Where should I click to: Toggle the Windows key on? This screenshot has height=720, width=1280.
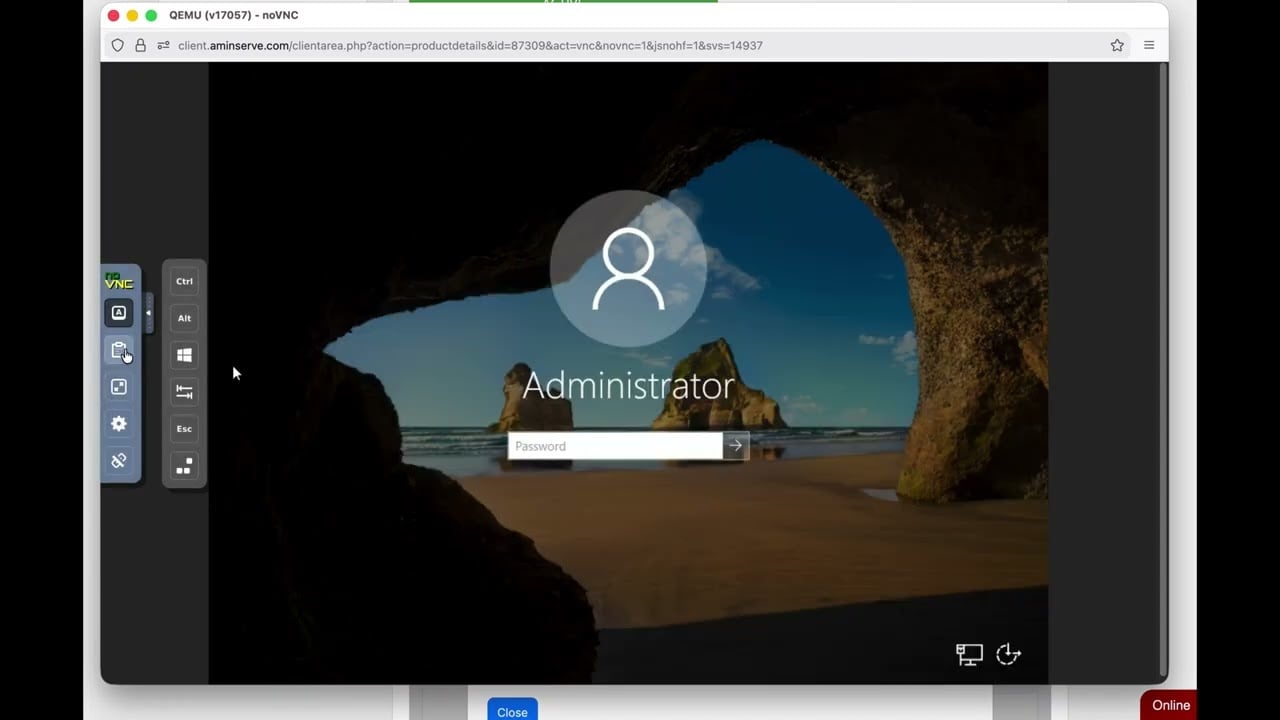point(184,354)
